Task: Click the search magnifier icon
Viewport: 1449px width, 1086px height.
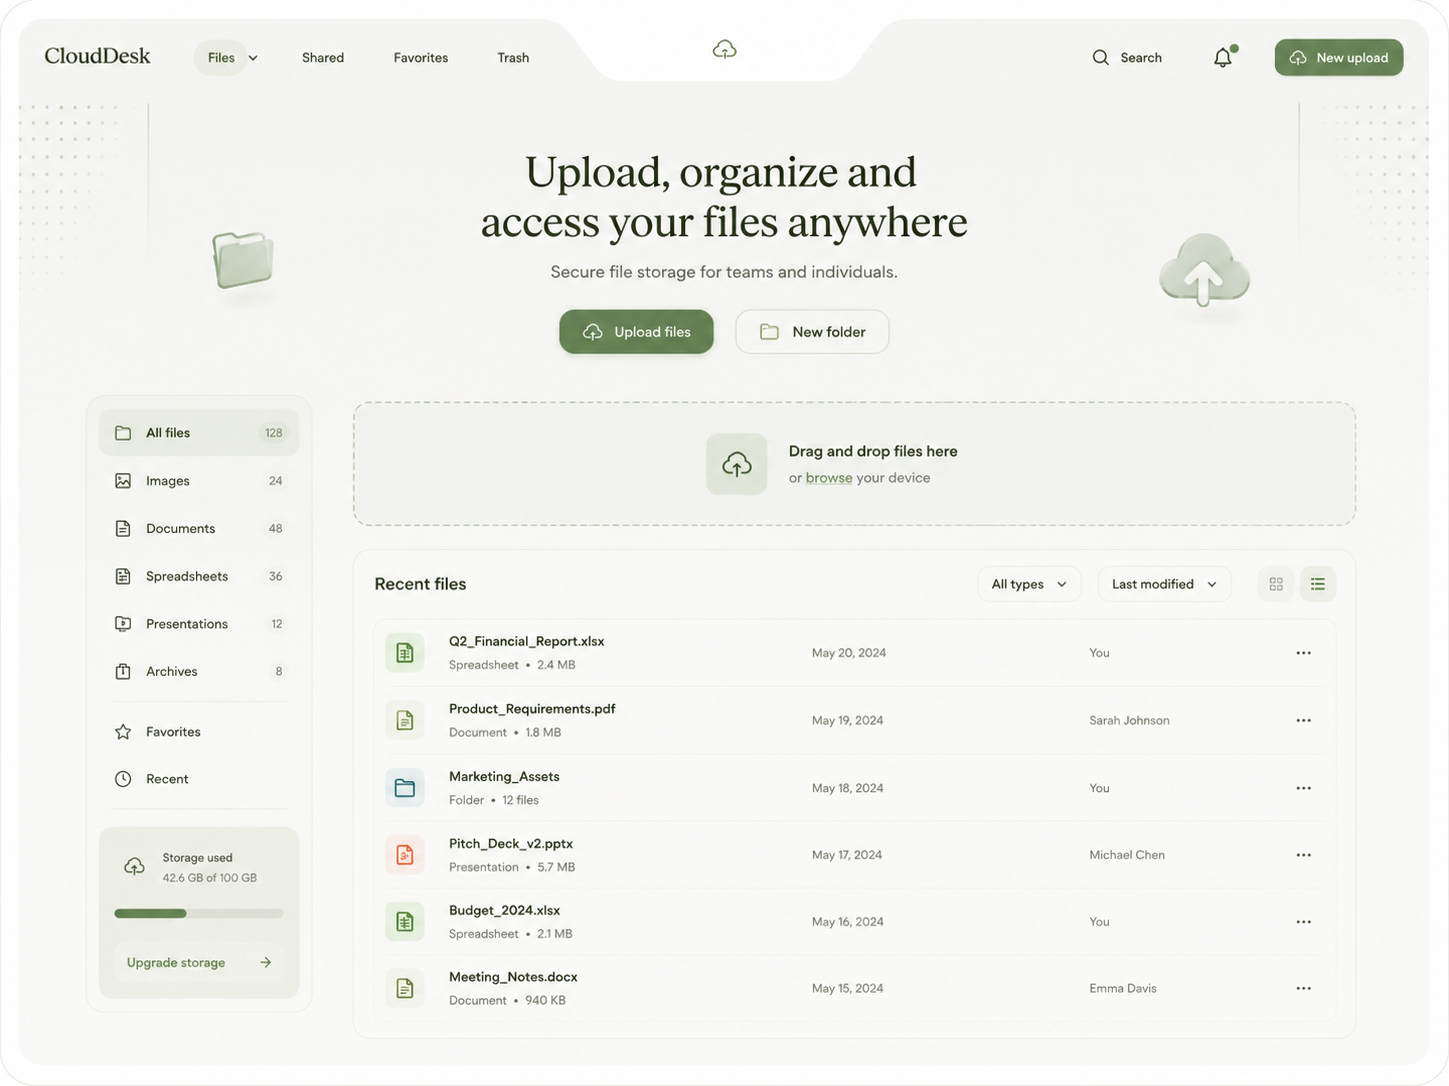Action: coord(1100,58)
